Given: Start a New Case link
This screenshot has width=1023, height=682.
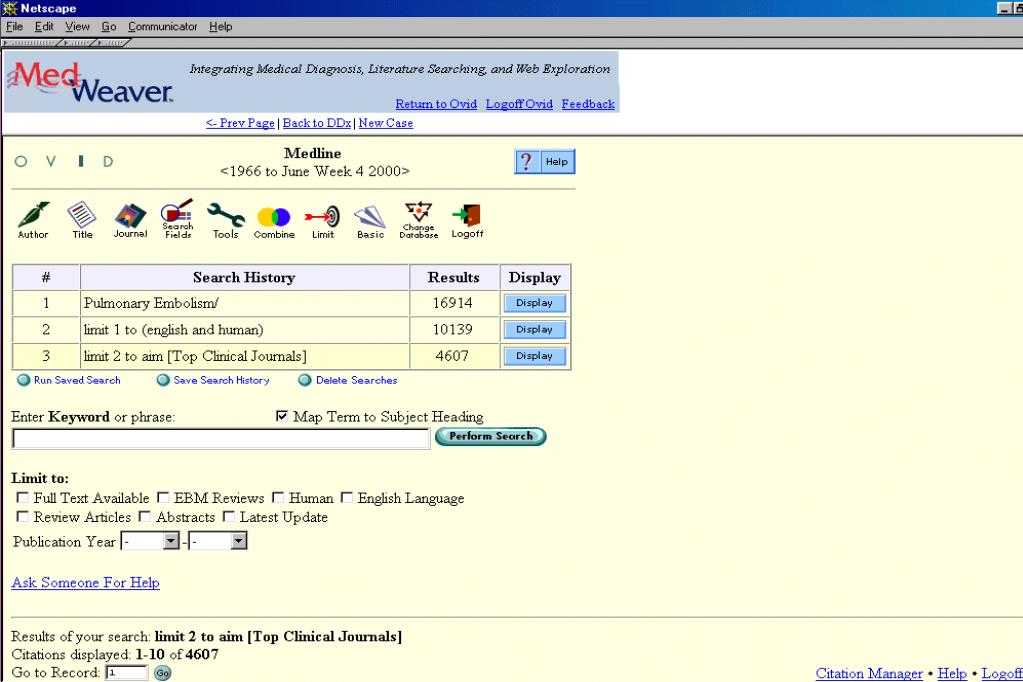Looking at the screenshot, I should tap(386, 123).
